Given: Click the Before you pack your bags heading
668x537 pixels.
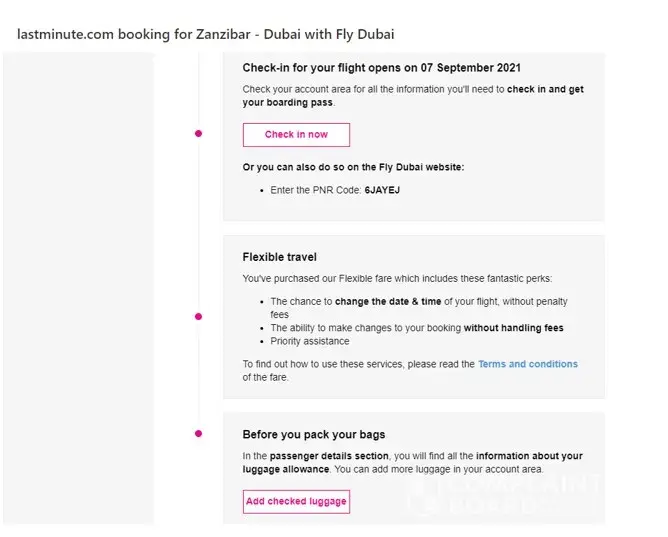Looking at the screenshot, I should 313,435.
